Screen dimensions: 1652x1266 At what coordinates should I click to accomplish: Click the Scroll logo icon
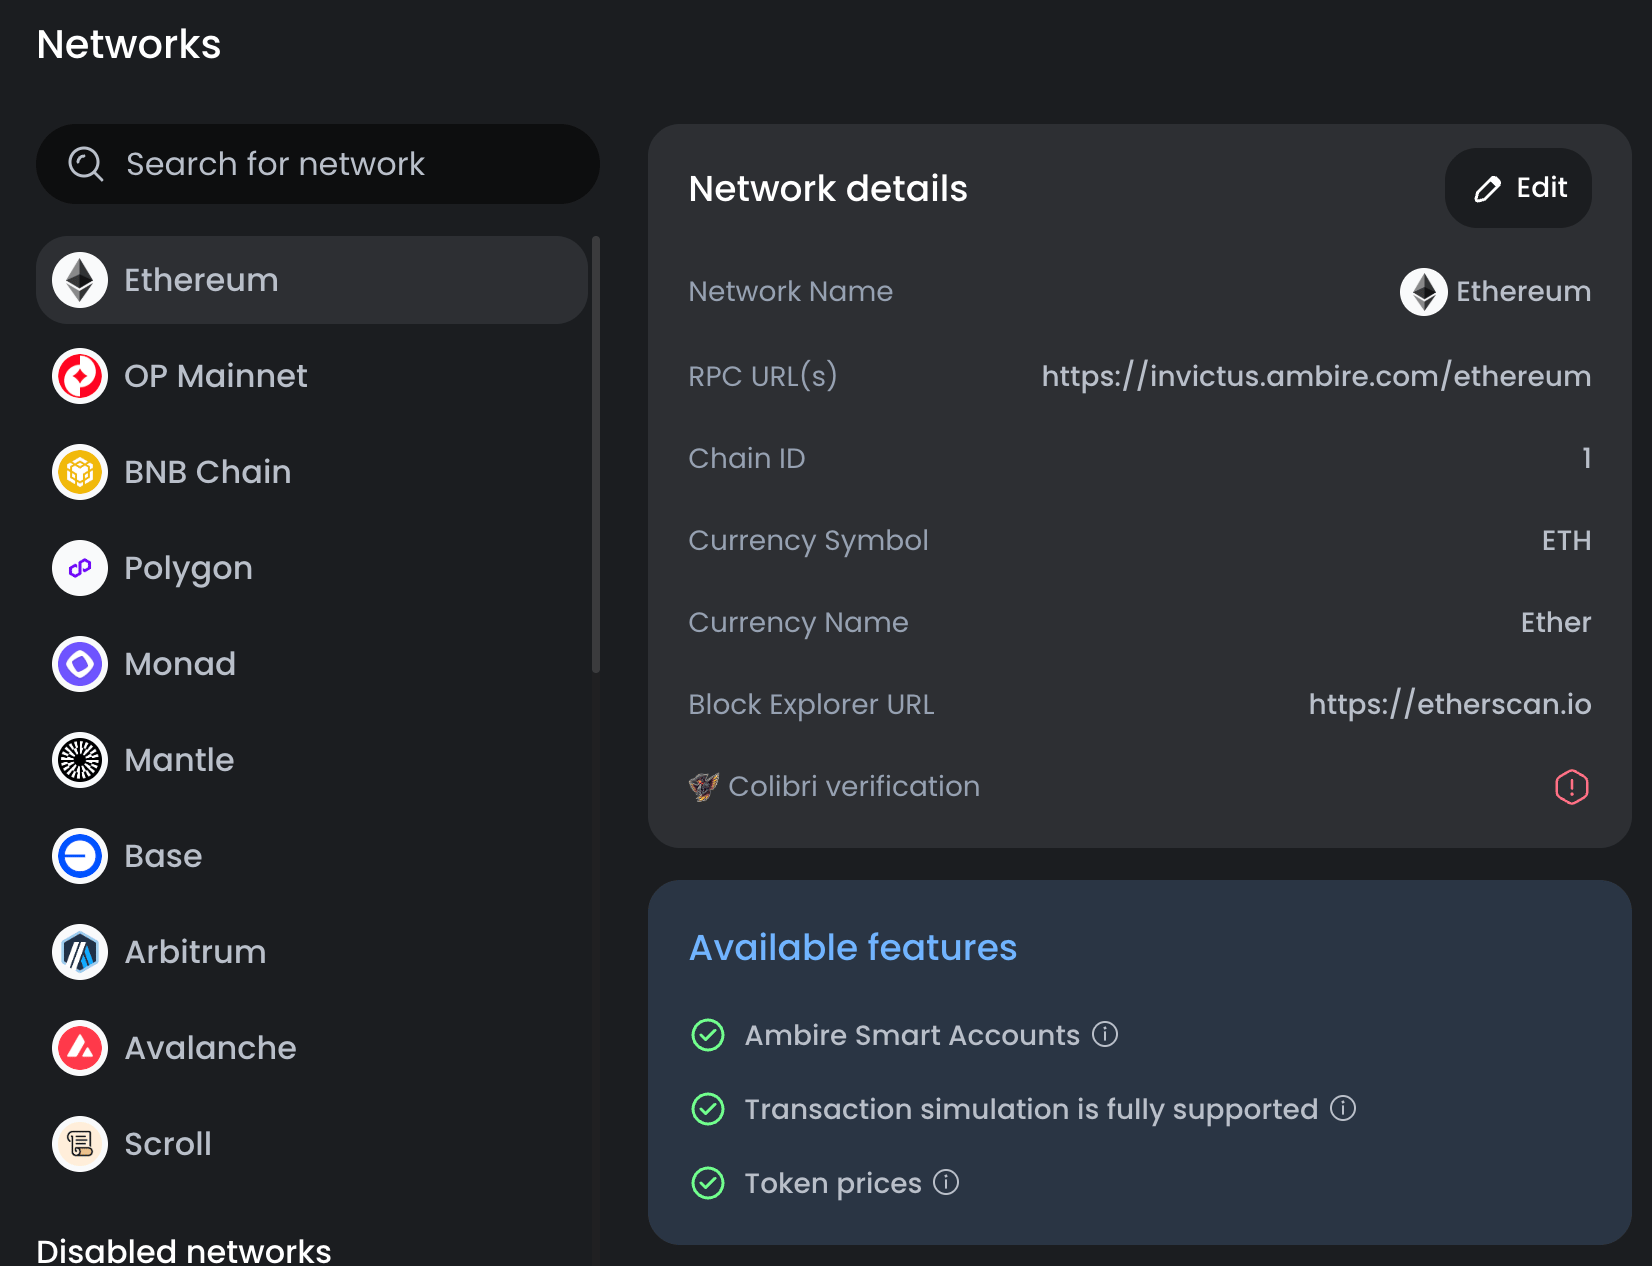[80, 1144]
